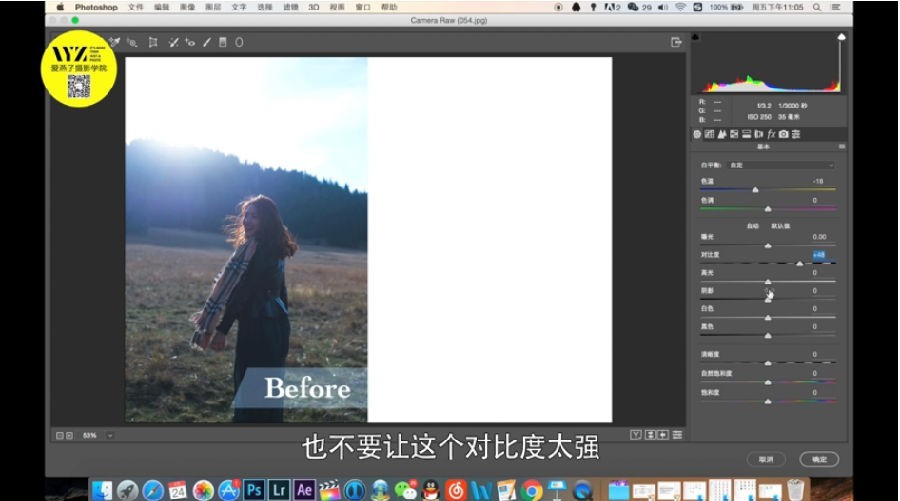
Task: Open the Tone Curve panel tab
Action: click(x=709, y=134)
